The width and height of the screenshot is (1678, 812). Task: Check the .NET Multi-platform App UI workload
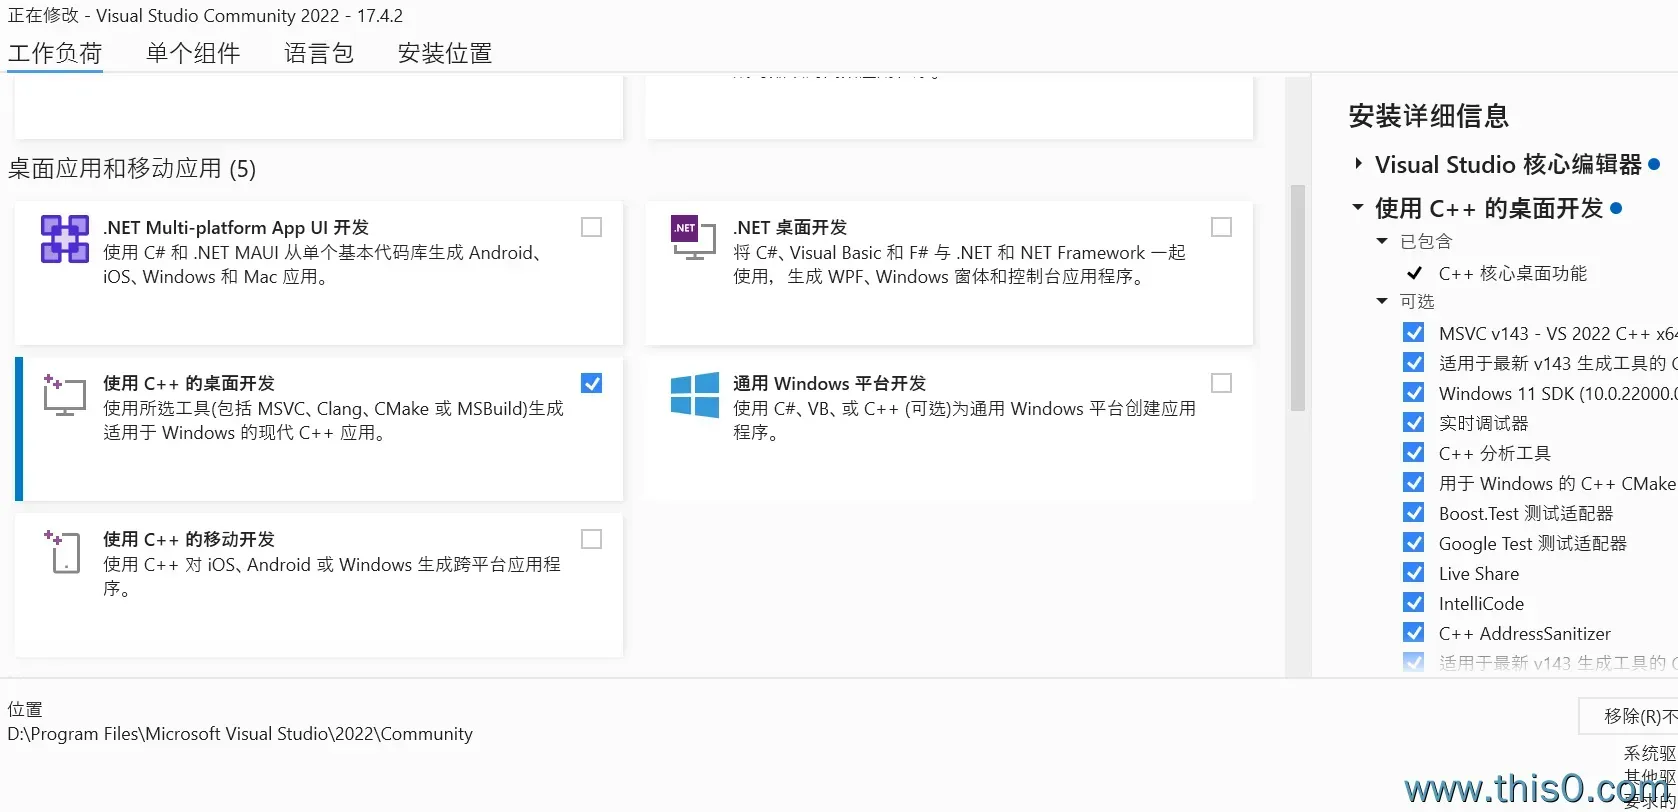click(x=592, y=227)
